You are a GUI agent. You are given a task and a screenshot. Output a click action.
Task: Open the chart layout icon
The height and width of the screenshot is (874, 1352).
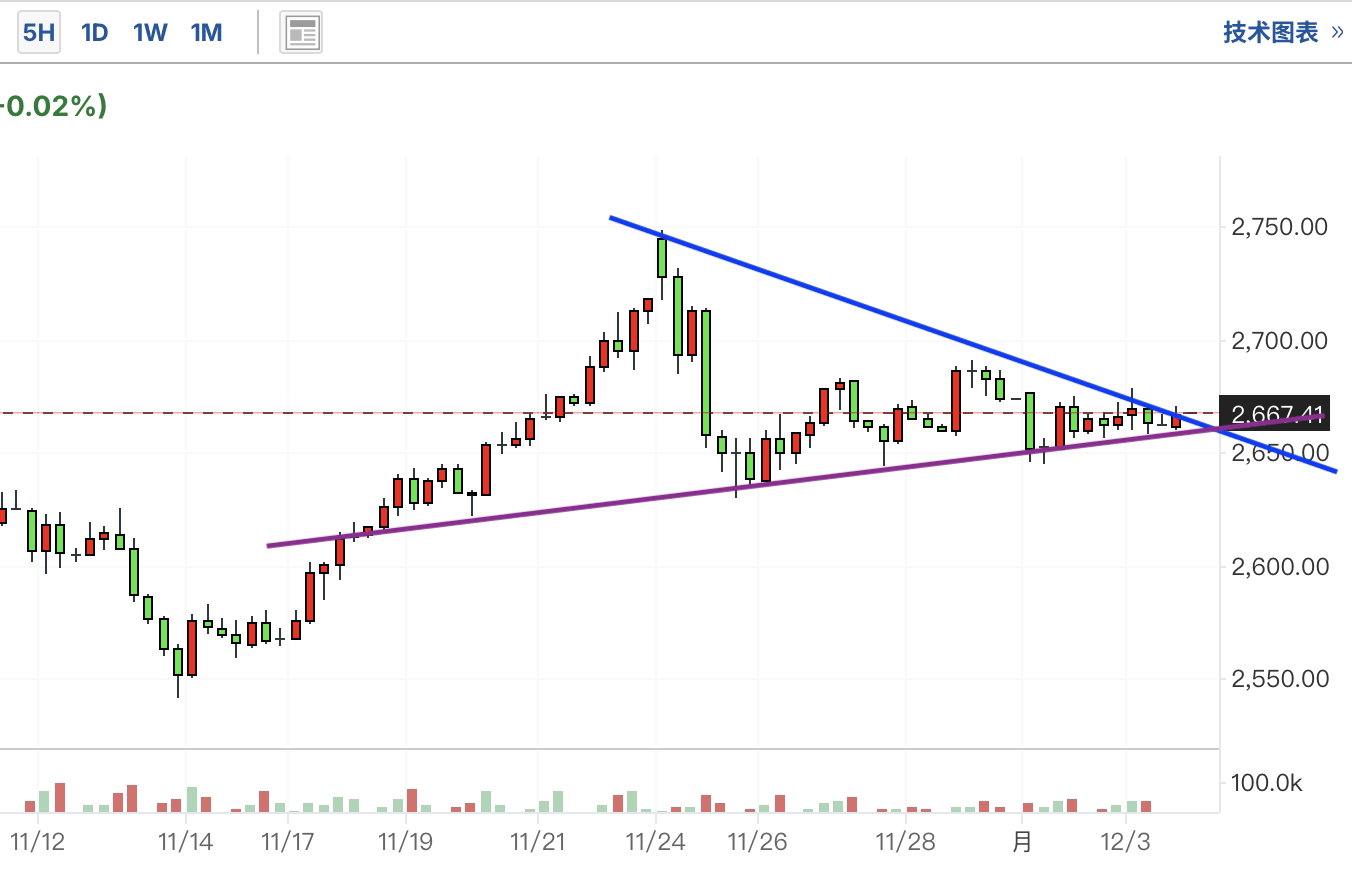301,33
